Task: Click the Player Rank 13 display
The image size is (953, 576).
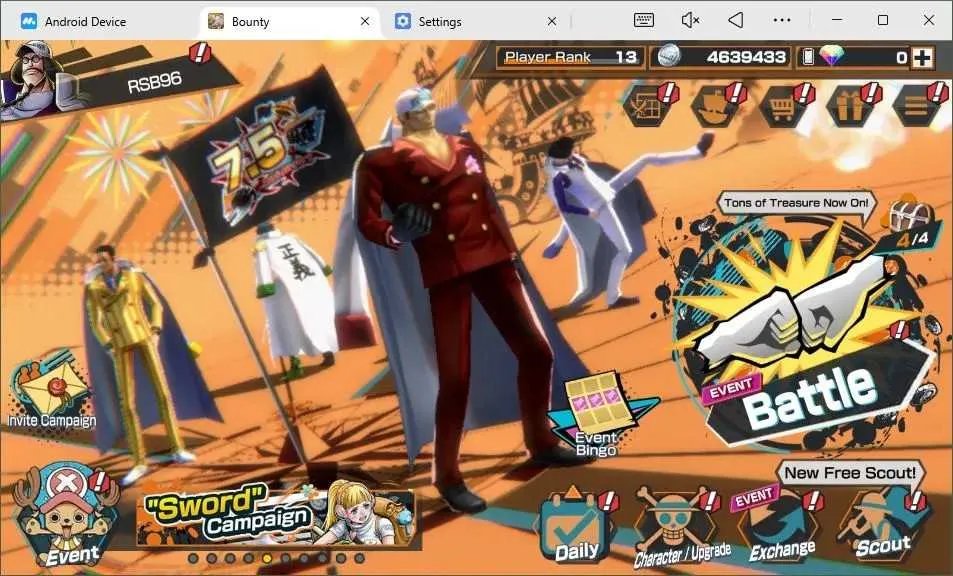Action: 570,58
